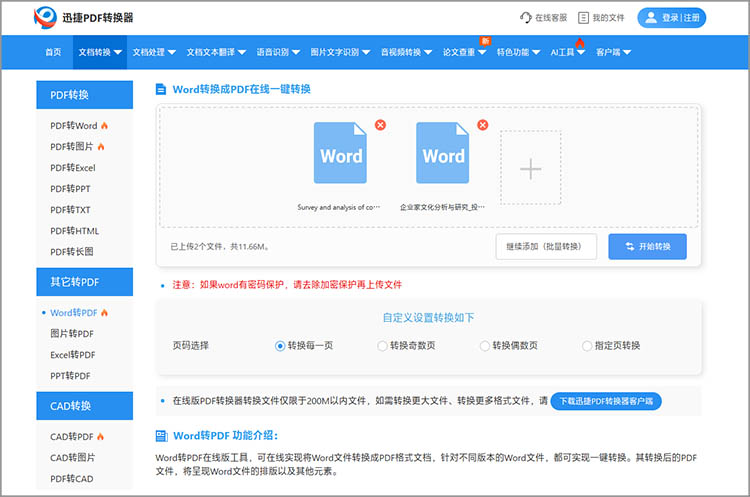Click the flame icon next to Word转PDF
750x497 pixels.
coord(104,312)
